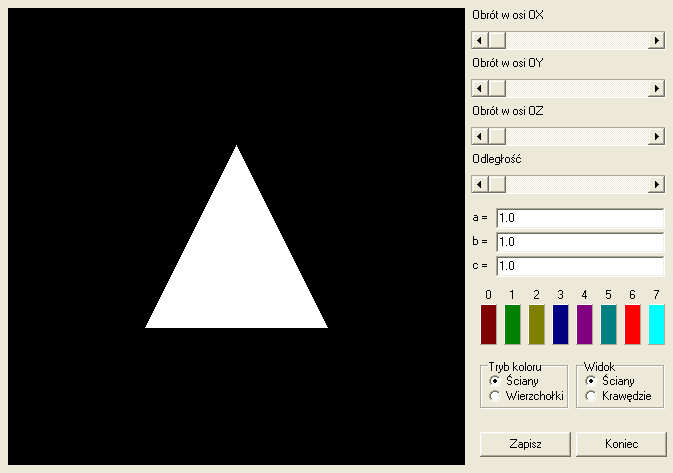This screenshot has width=673, height=473.
Task: Click the input field for parameter a
Action: click(x=579, y=218)
